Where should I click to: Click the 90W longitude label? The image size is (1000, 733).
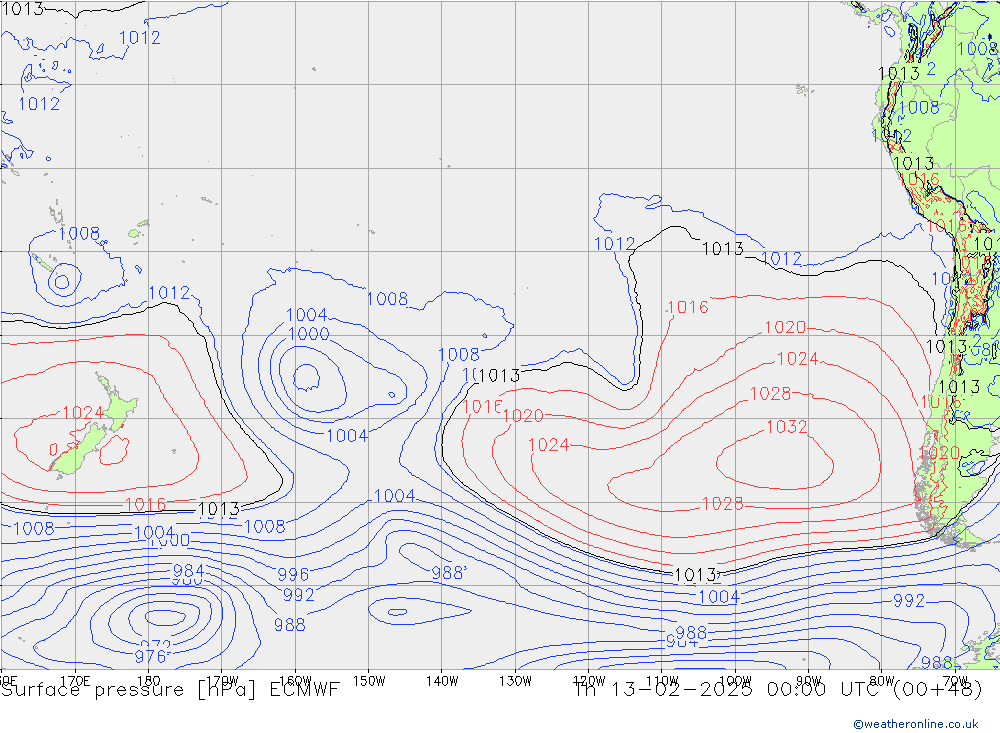(x=807, y=680)
